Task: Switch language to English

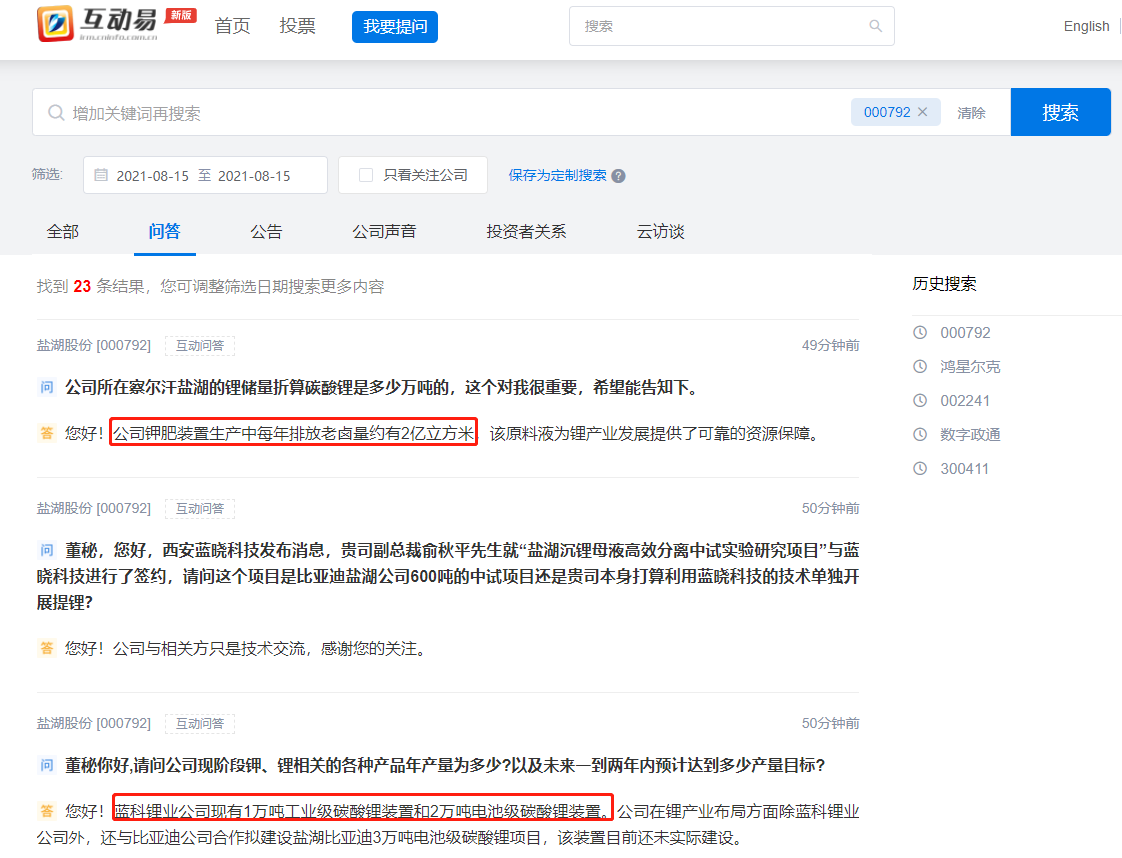Action: [x=1086, y=27]
